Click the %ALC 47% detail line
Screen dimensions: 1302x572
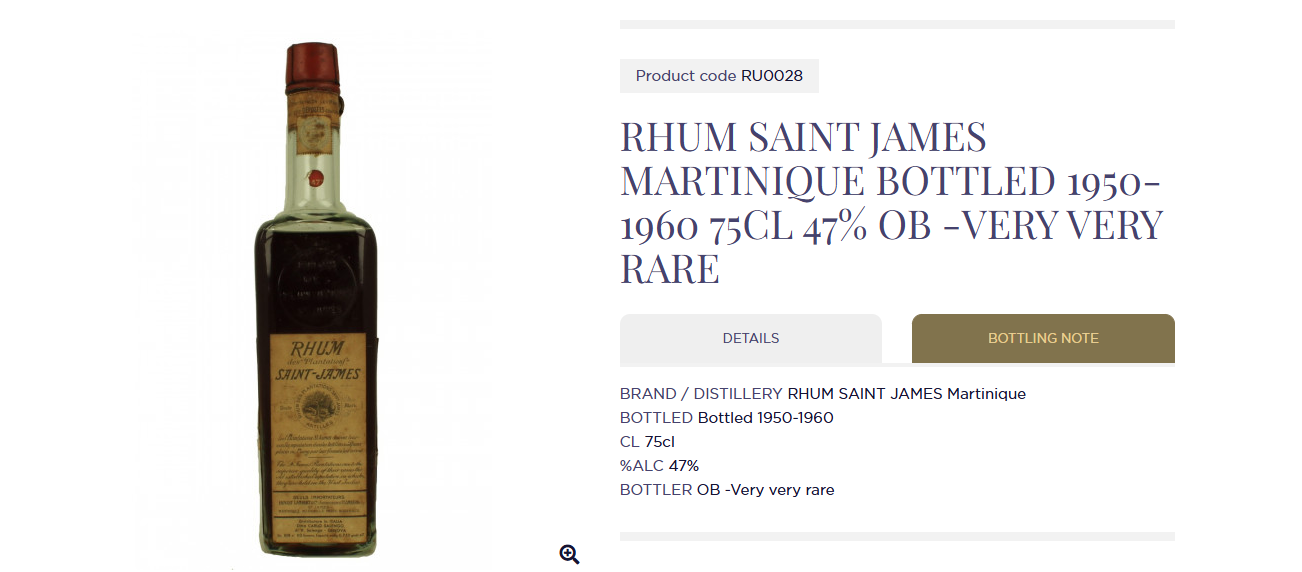click(659, 466)
